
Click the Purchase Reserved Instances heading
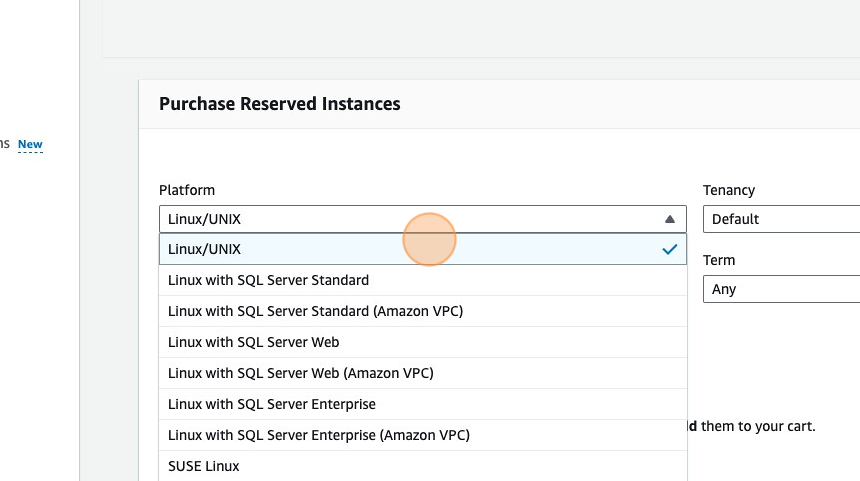[x=280, y=104]
